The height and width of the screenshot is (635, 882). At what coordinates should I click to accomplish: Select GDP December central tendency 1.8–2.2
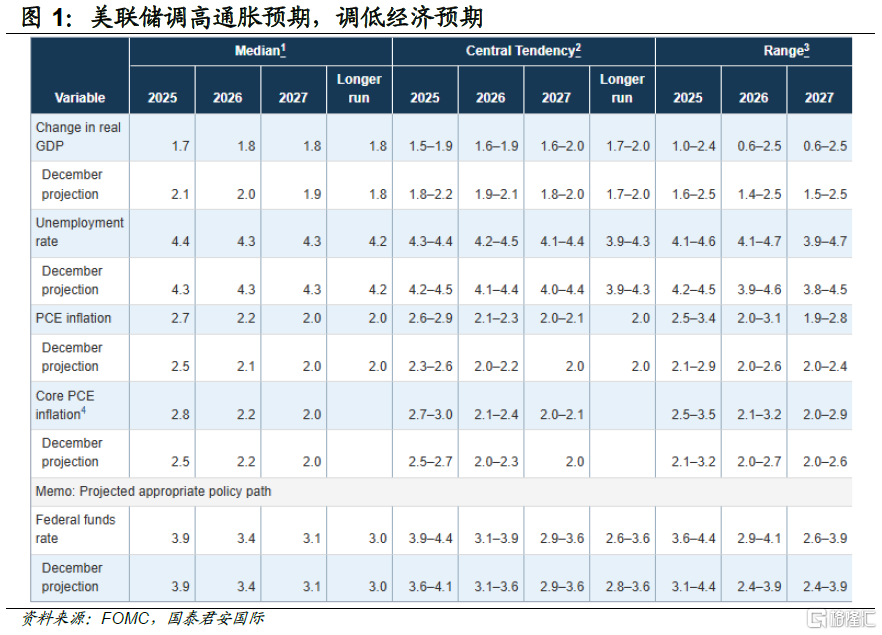[x=431, y=195]
